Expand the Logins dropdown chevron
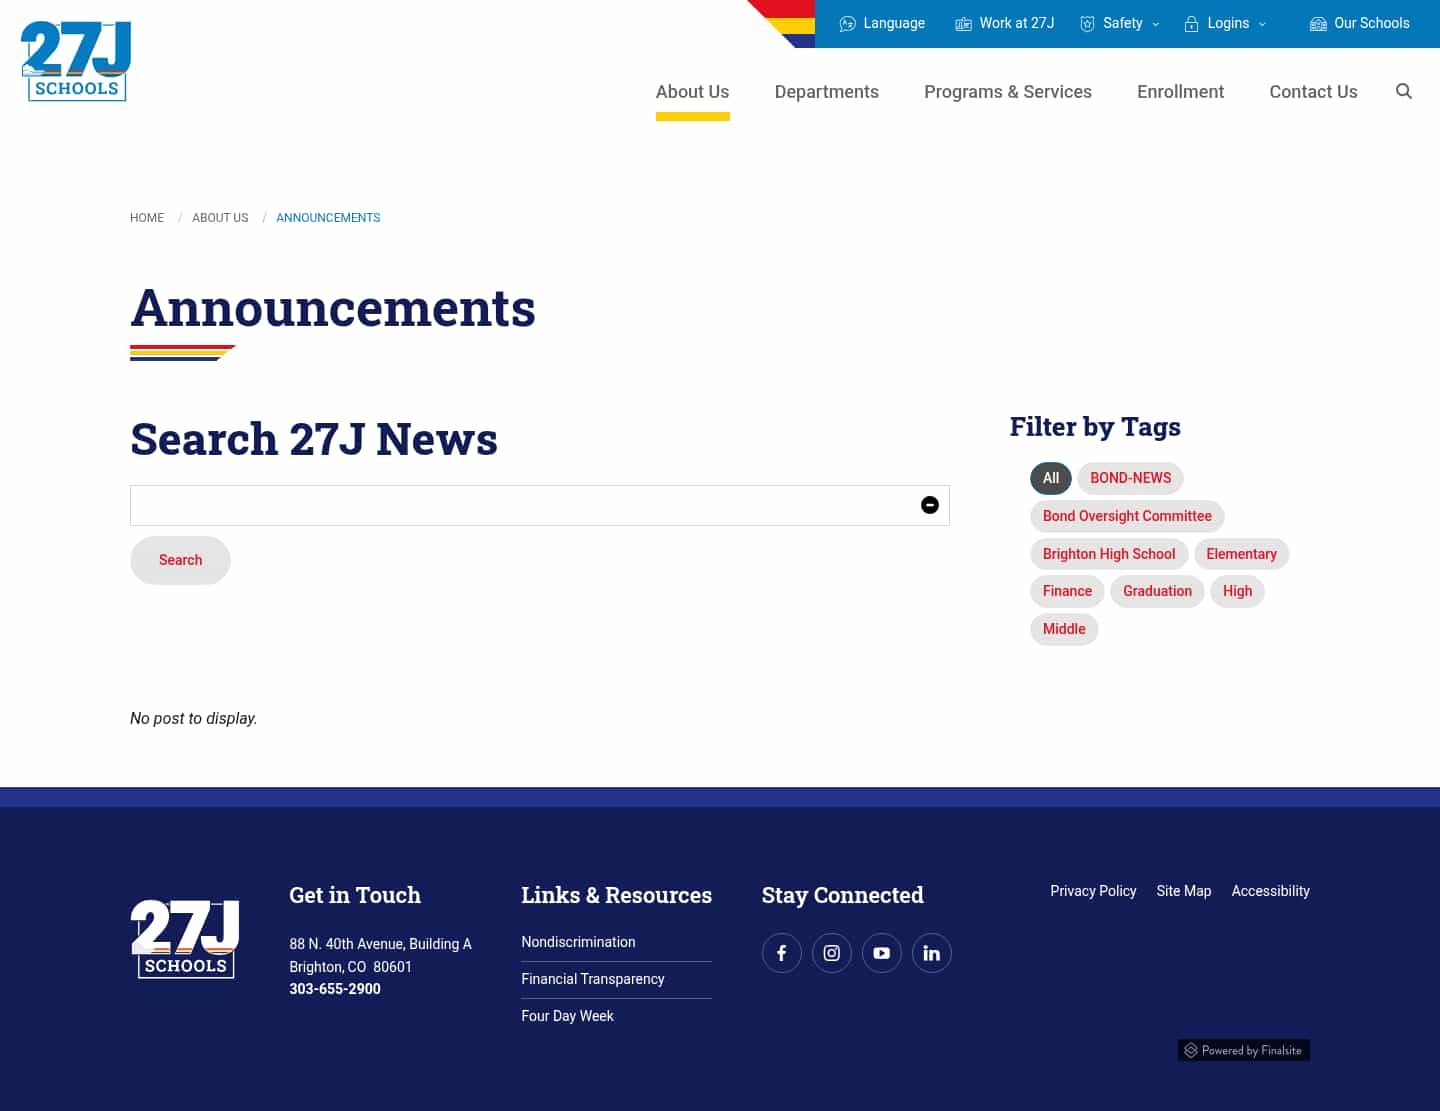 point(1262,24)
